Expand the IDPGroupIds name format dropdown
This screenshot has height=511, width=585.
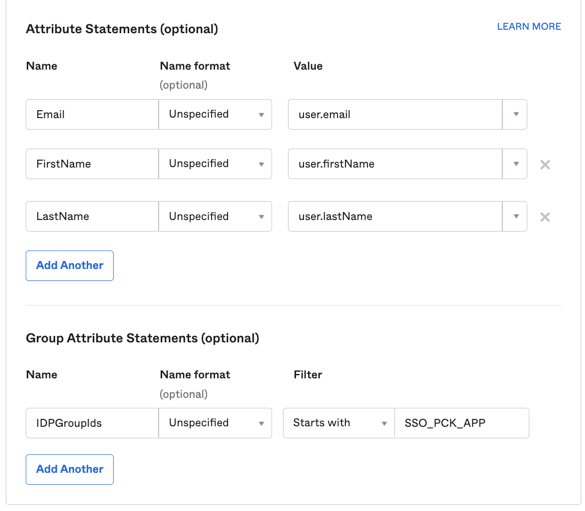click(215, 423)
